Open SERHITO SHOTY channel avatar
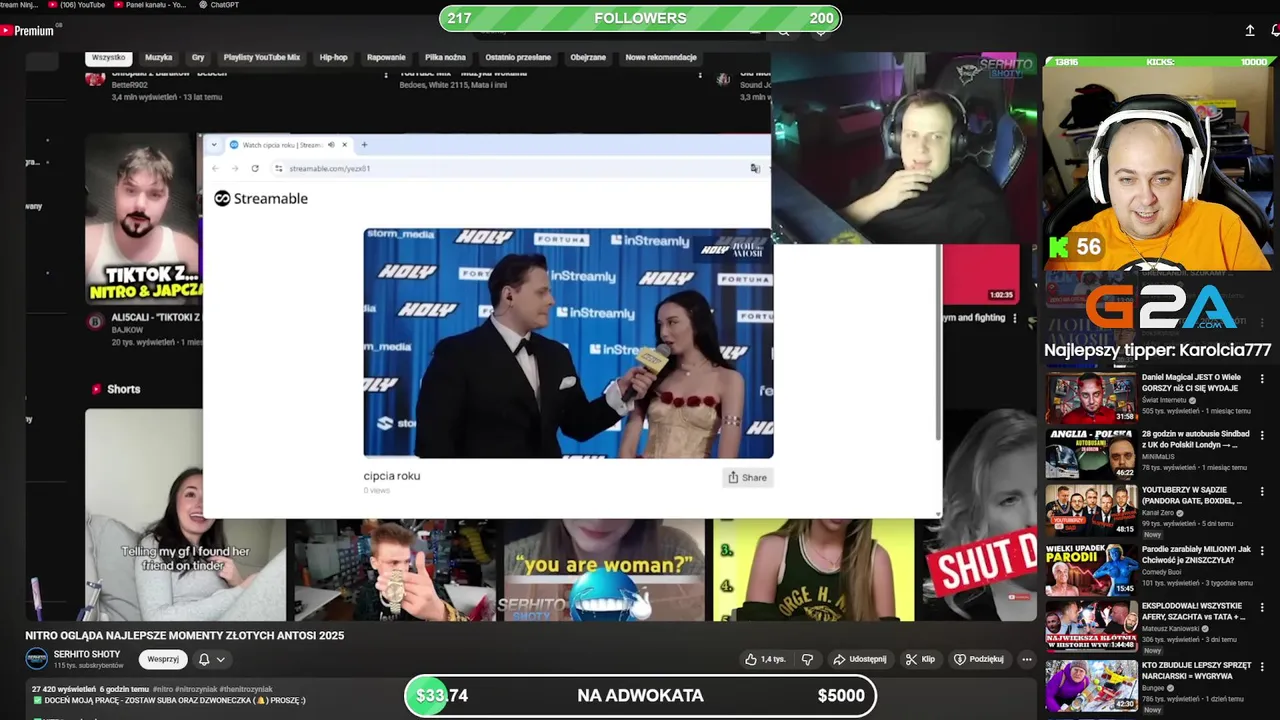The width and height of the screenshot is (1280, 720). coord(37,658)
